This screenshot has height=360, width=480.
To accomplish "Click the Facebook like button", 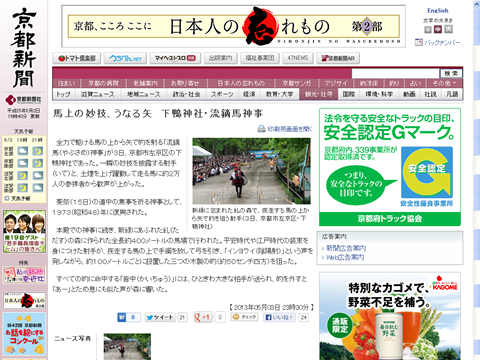I will point(279,317).
